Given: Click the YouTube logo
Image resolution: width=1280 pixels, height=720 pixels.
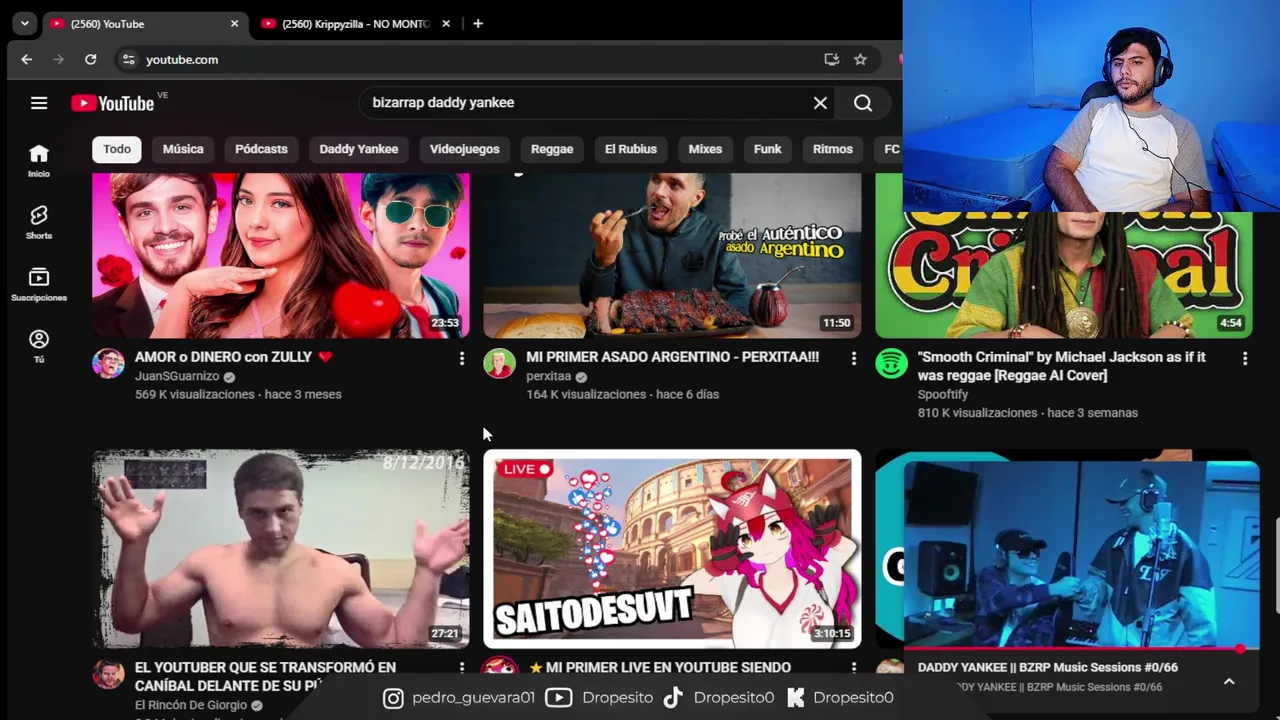Looking at the screenshot, I should (113, 103).
